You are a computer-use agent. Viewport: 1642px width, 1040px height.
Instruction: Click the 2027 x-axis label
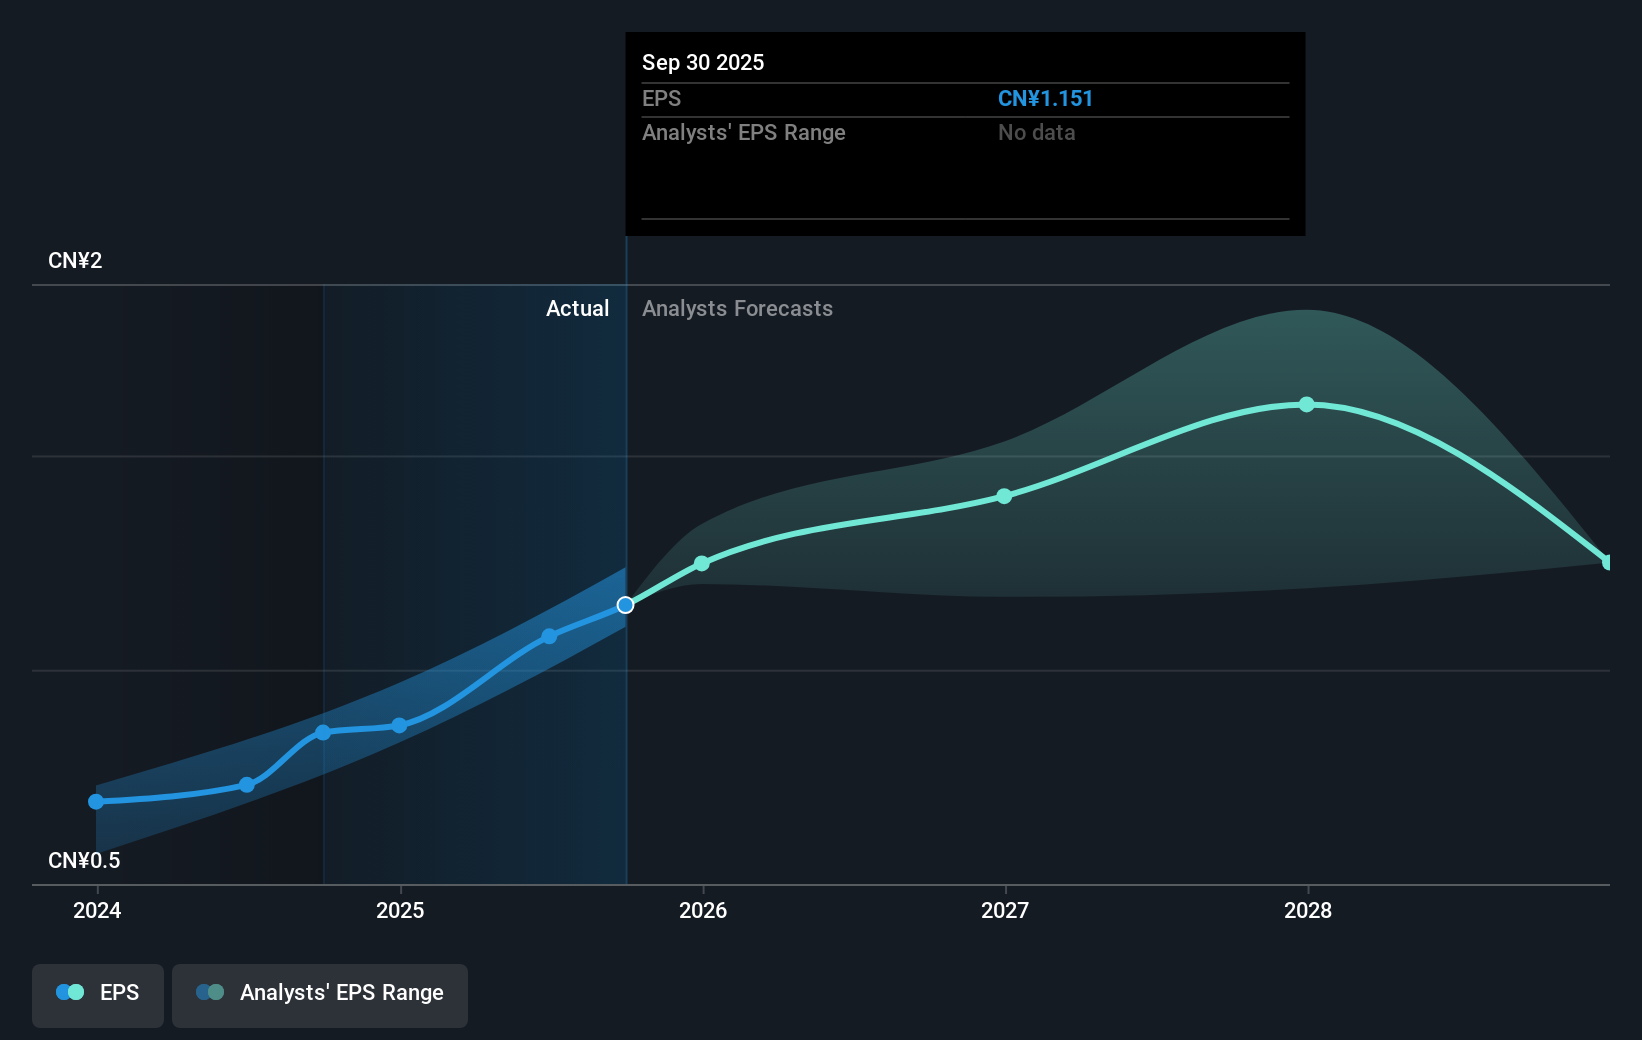(x=1005, y=910)
